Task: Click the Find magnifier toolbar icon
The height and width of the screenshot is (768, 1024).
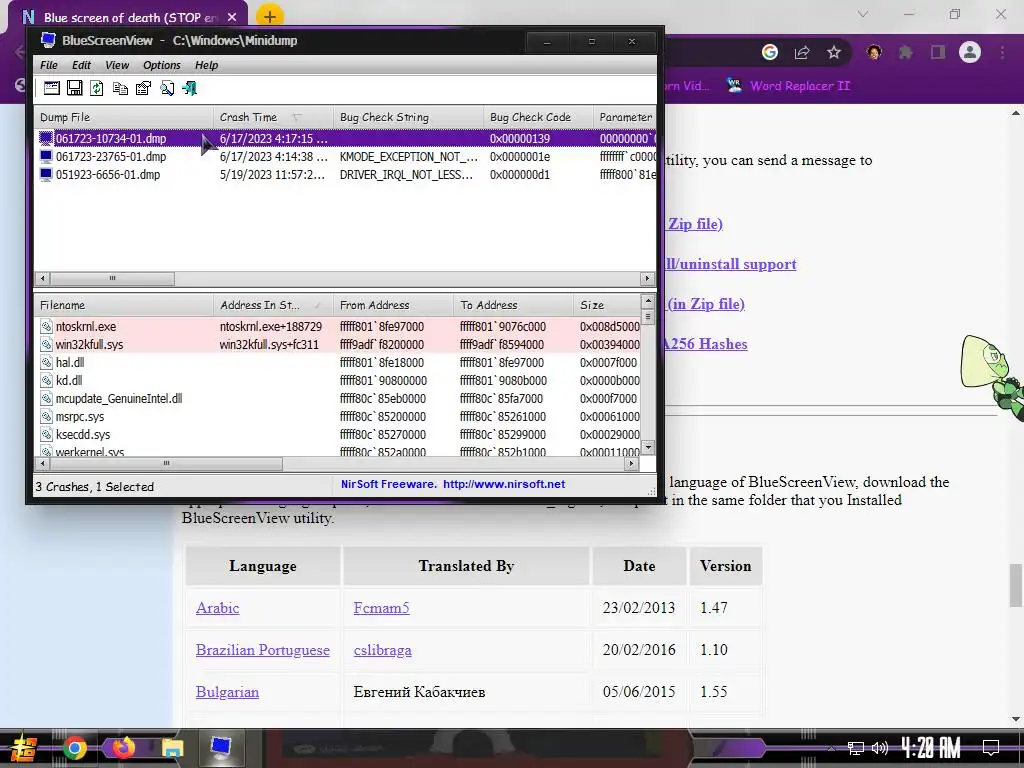Action: click(x=167, y=88)
